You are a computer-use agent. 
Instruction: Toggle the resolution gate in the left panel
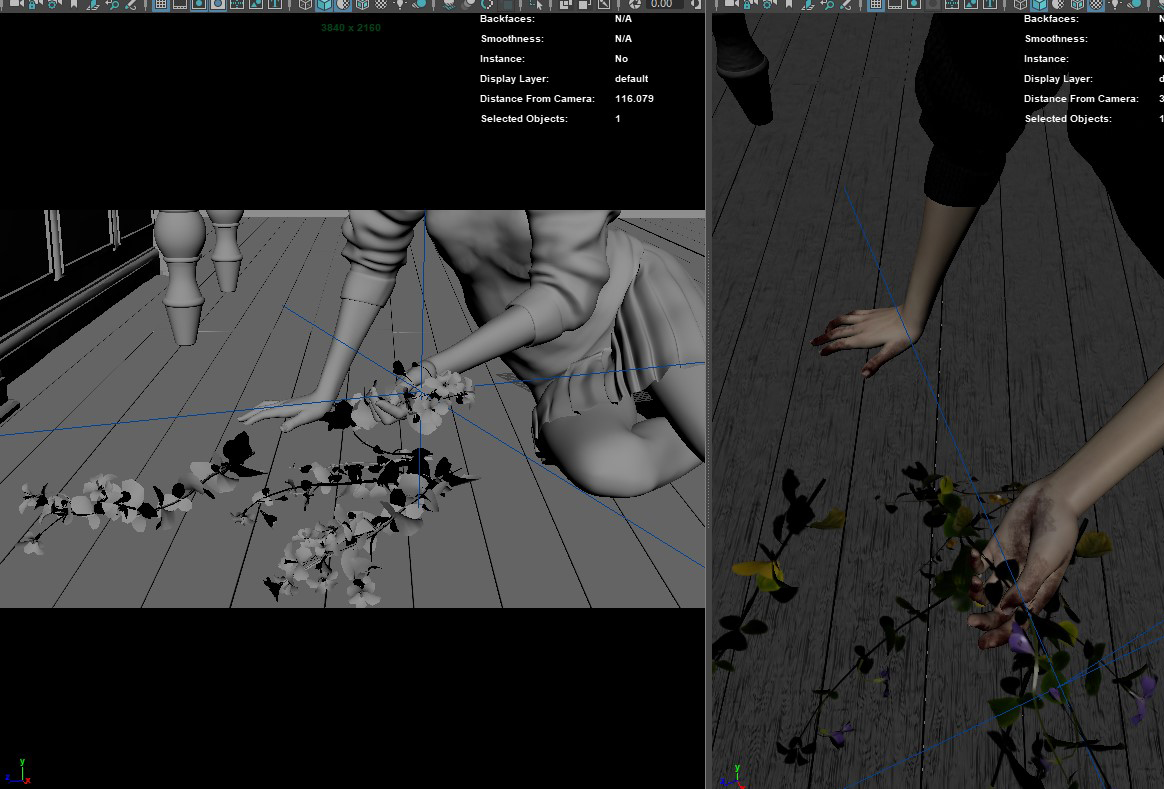pos(198,5)
